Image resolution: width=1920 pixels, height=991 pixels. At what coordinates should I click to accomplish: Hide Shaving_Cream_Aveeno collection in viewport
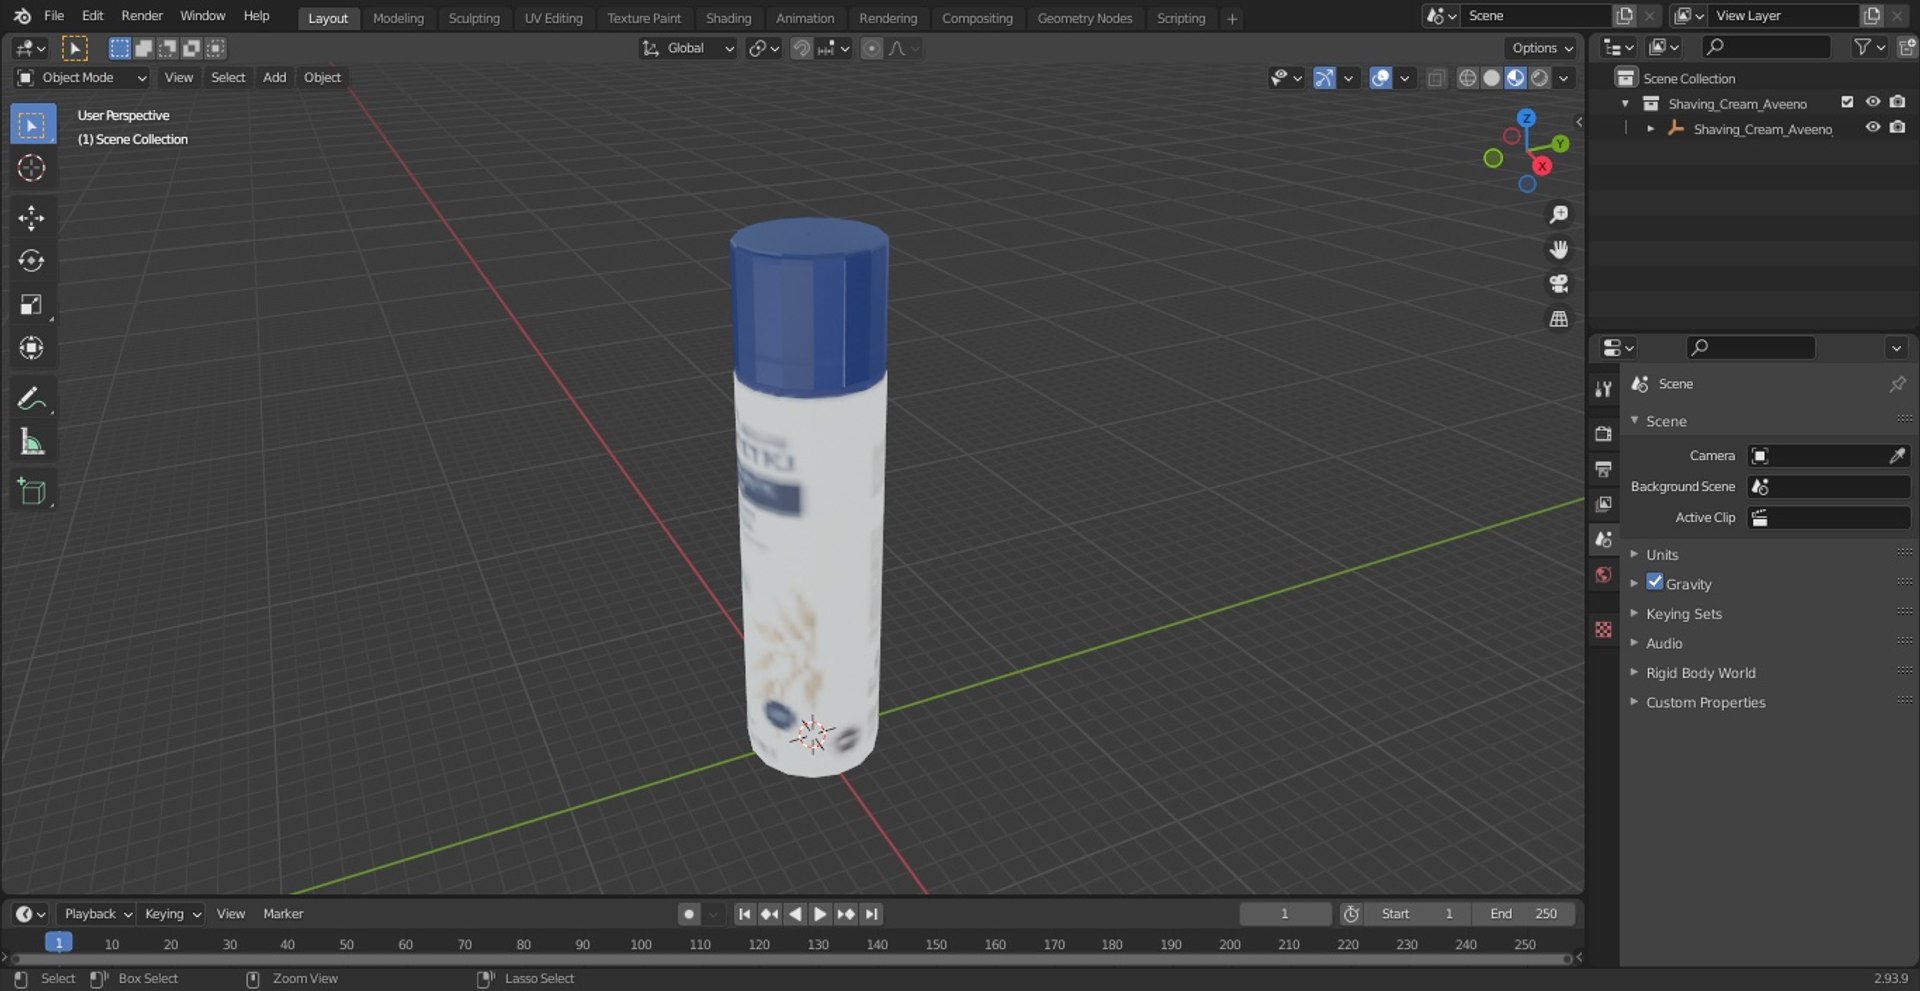1872,102
